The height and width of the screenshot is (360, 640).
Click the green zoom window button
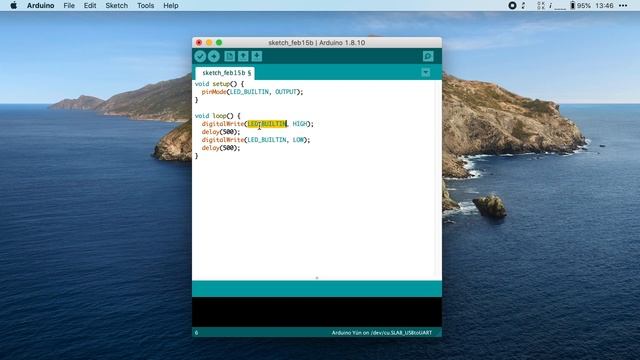coord(219,42)
